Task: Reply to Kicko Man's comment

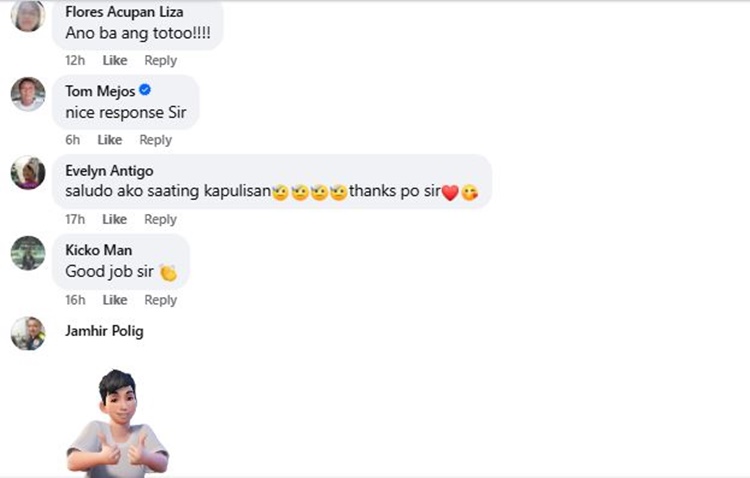Action: click(161, 300)
